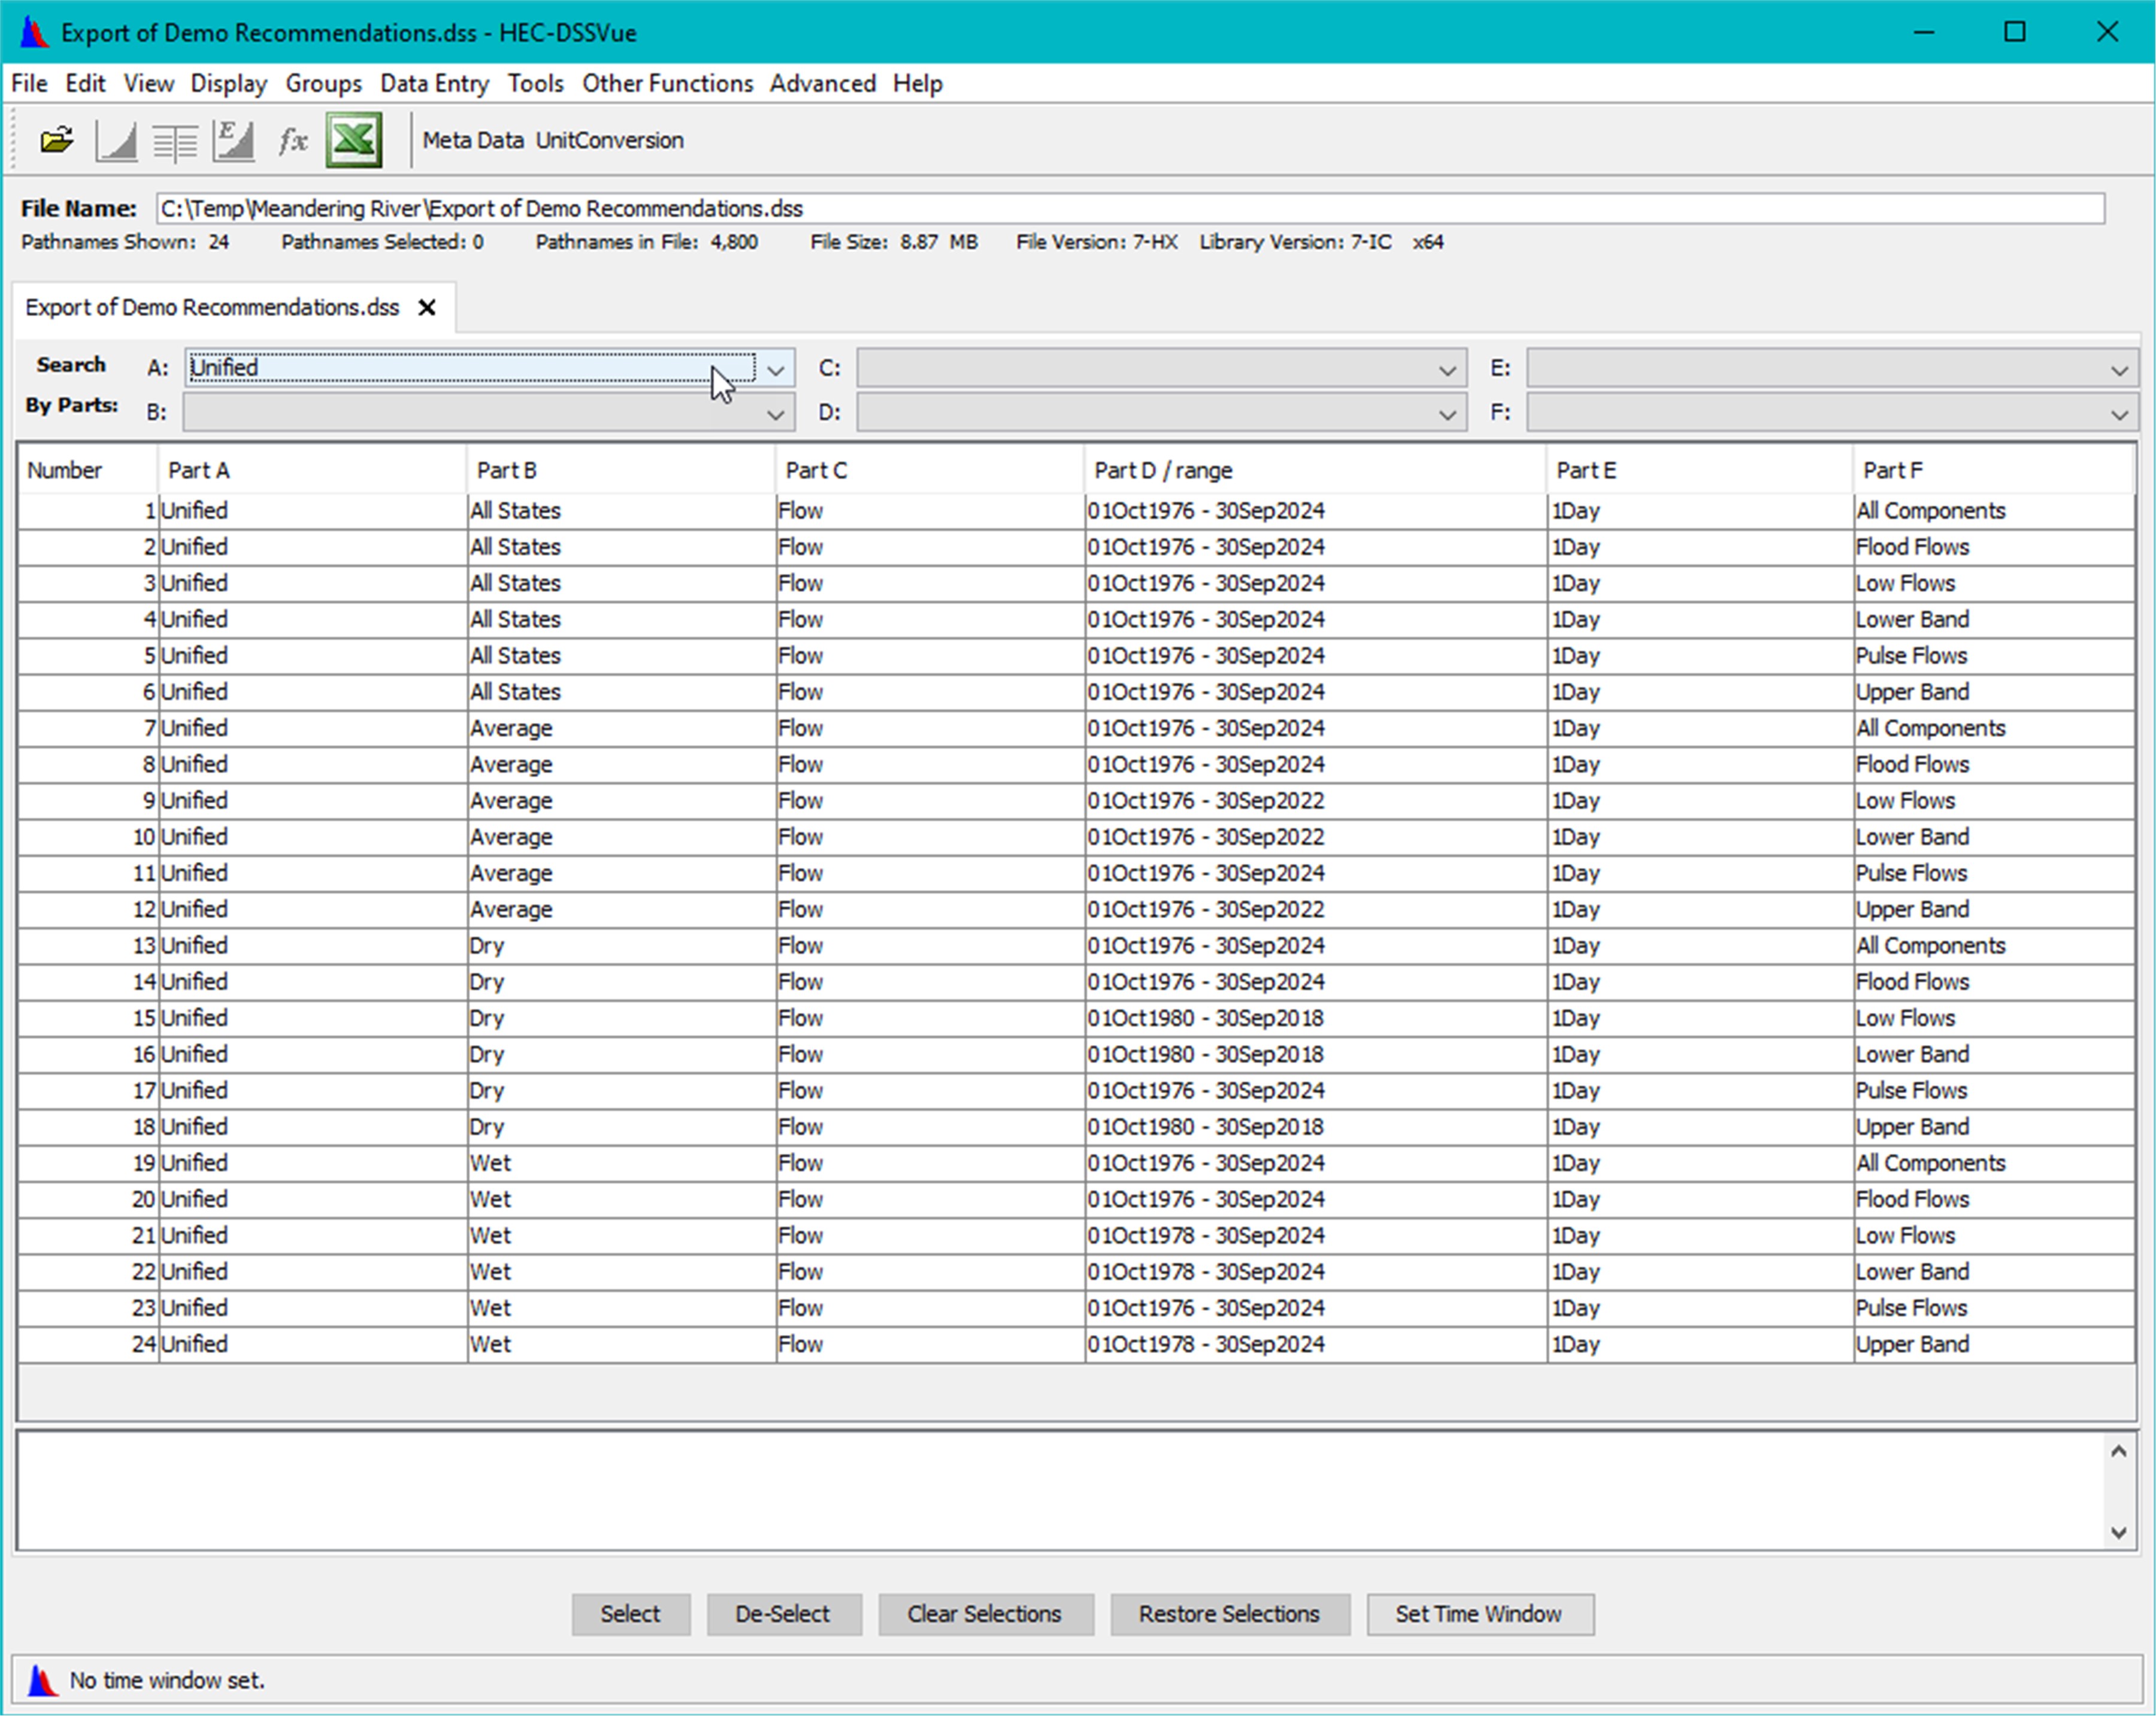
Task: Select row 15 Dry Low Flows
Action: [x=1076, y=1018]
